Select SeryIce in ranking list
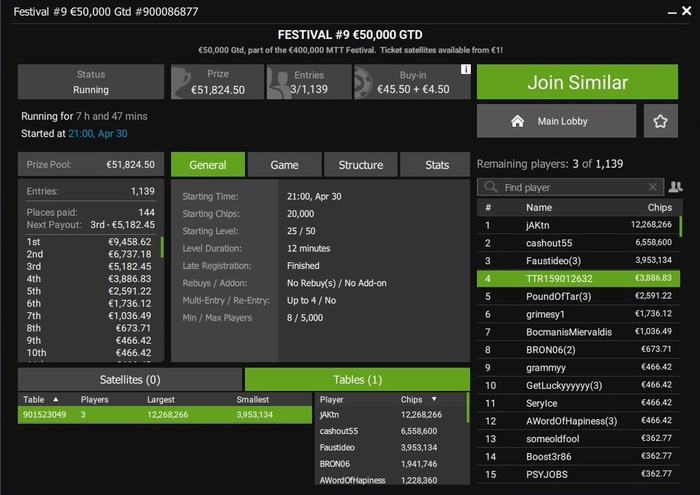700x495 pixels. pyautogui.click(x=578, y=403)
